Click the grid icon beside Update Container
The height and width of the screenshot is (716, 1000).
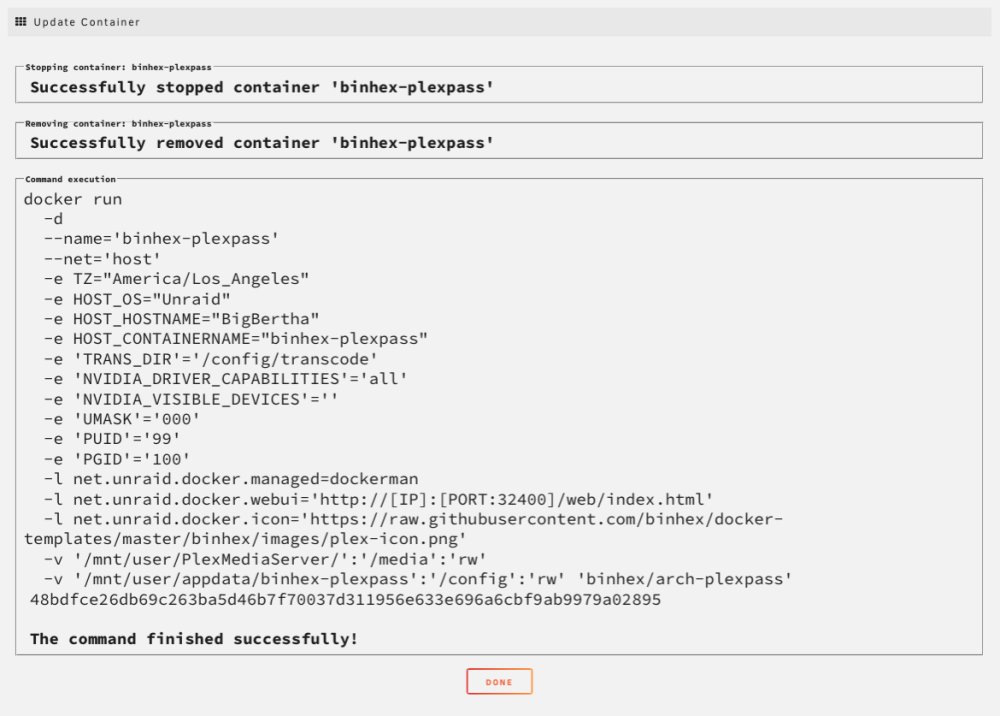click(x=21, y=22)
